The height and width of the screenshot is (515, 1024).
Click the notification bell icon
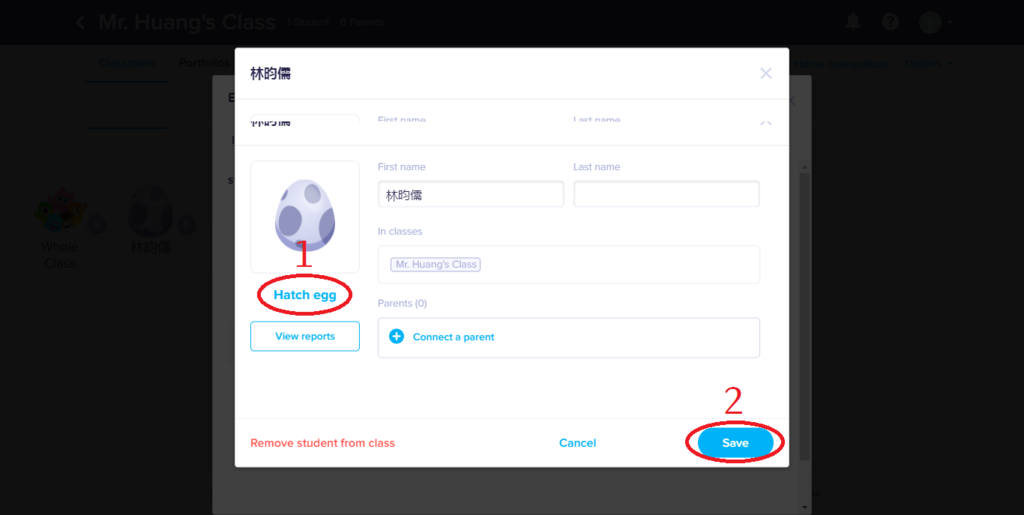pos(853,22)
